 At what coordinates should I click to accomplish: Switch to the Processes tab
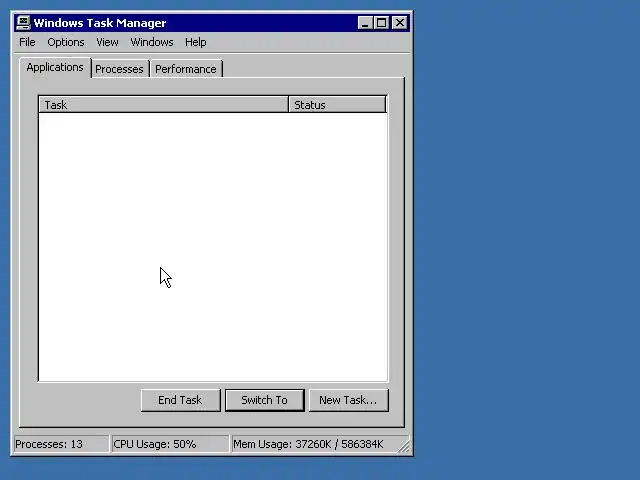pyautogui.click(x=120, y=69)
